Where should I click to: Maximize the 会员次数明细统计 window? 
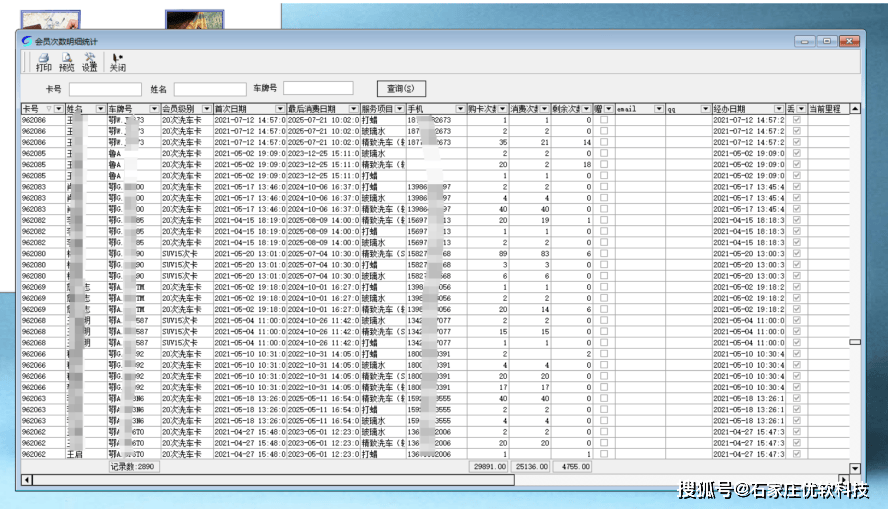(x=827, y=41)
